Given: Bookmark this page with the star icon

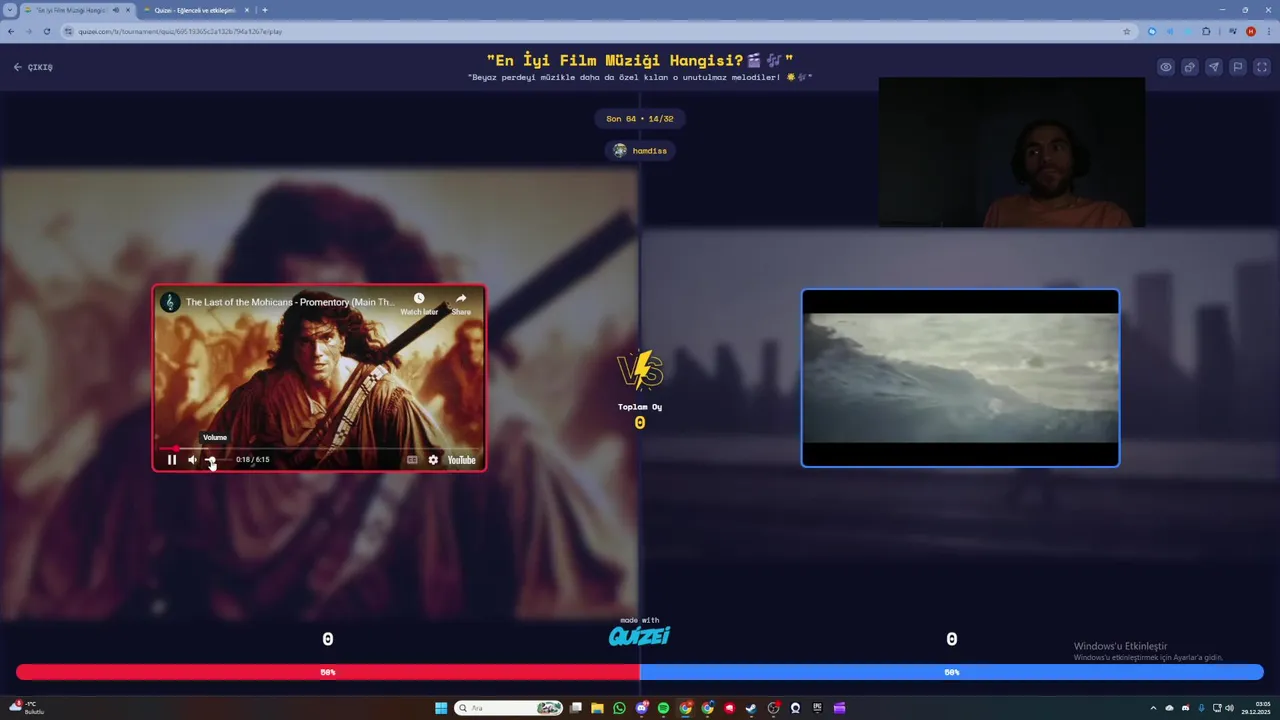Looking at the screenshot, I should (1127, 31).
